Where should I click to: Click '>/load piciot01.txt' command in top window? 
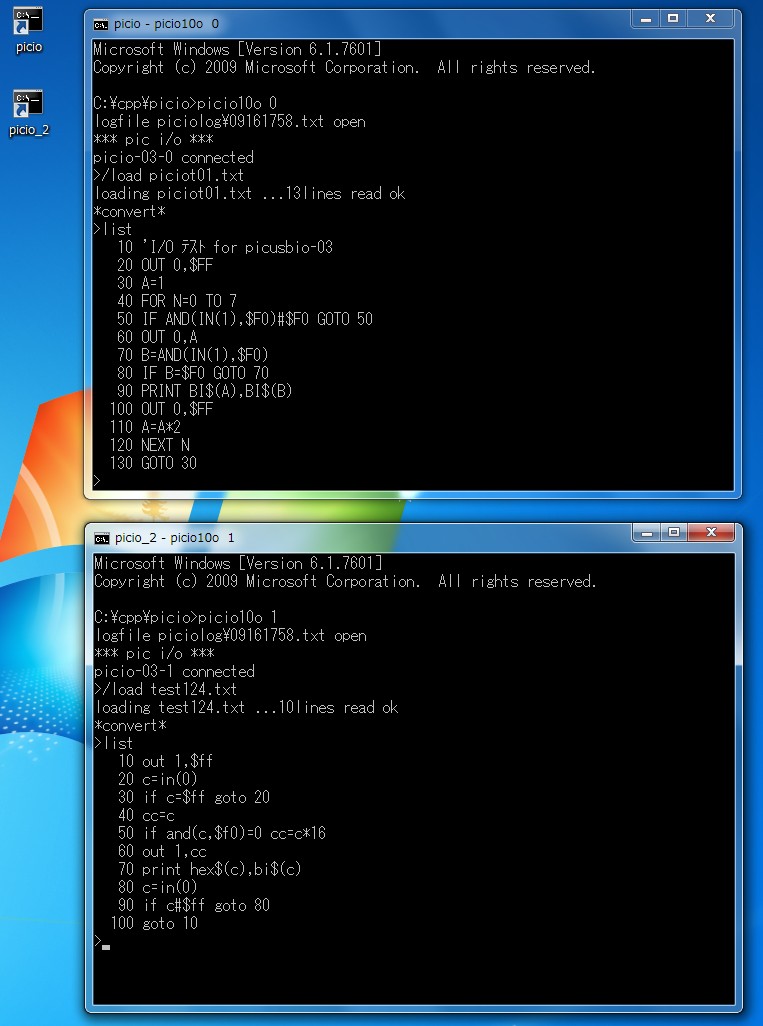(x=169, y=175)
